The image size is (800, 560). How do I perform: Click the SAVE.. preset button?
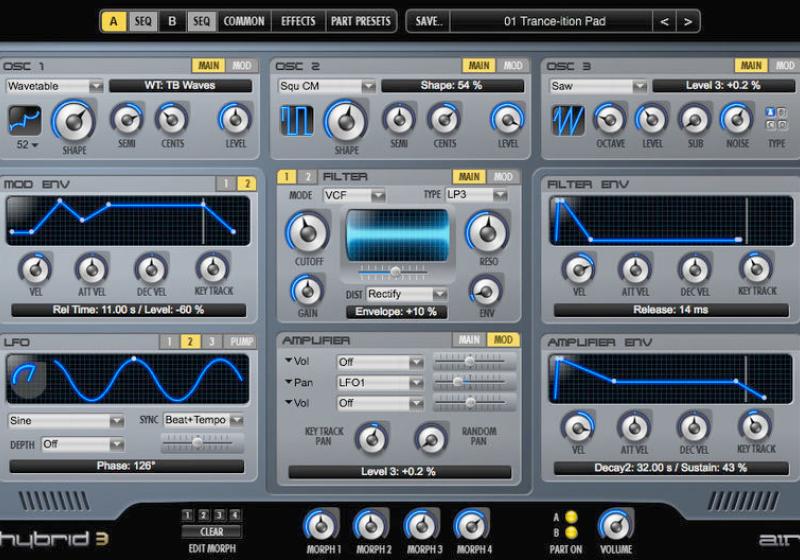click(x=428, y=21)
